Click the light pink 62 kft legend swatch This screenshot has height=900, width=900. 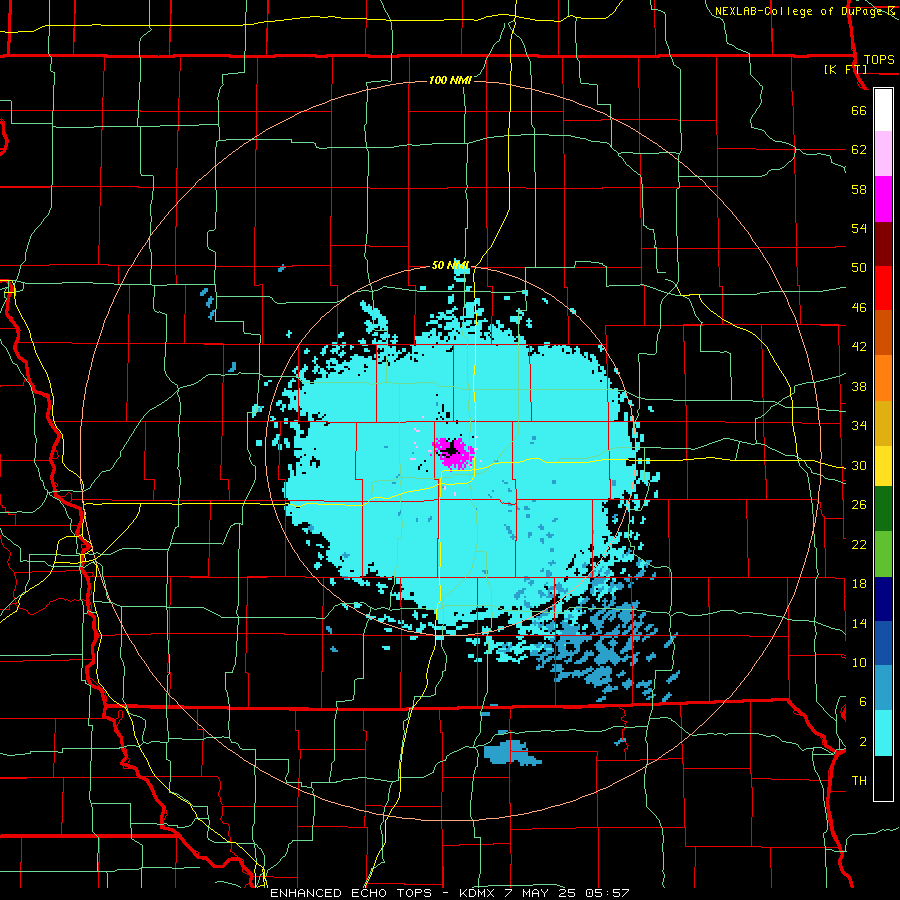coord(883,154)
